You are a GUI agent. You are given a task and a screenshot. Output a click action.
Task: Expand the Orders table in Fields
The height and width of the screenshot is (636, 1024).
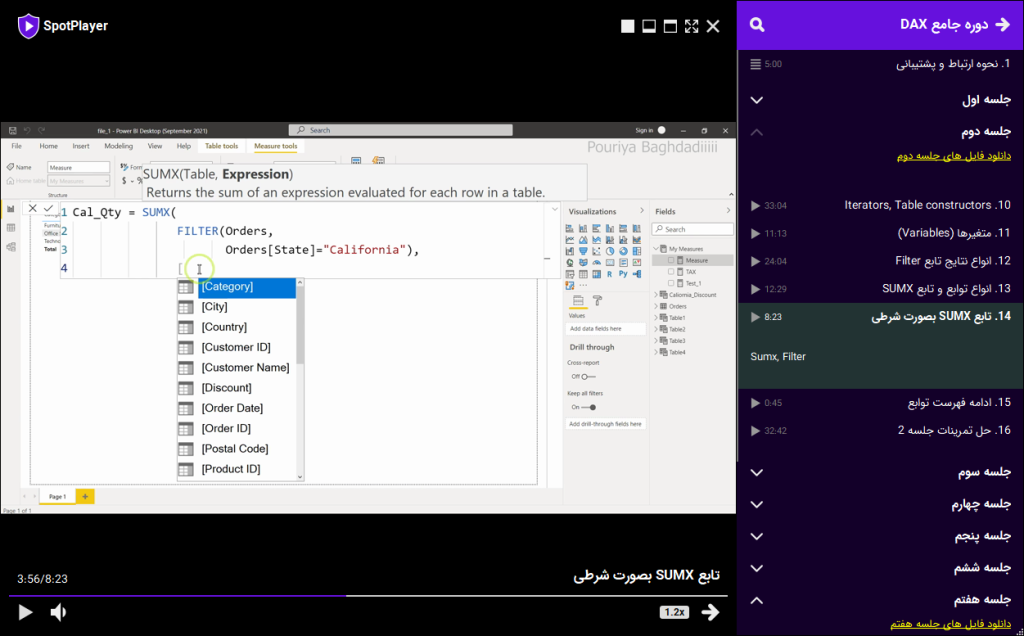click(656, 306)
